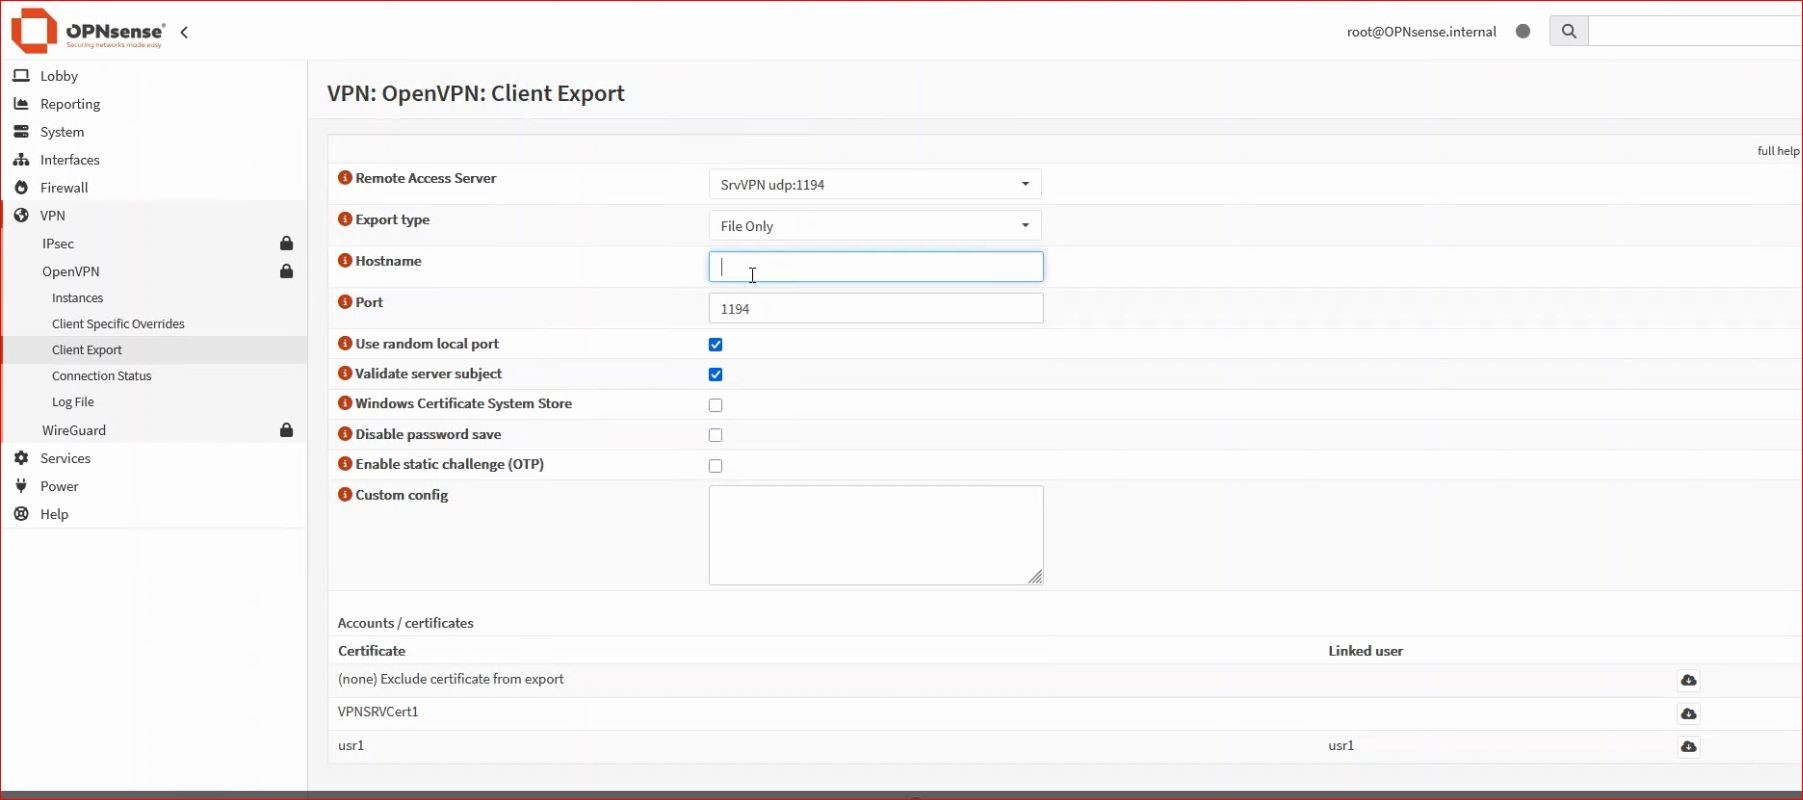Download the usr1 certificate export

click(x=1688, y=747)
